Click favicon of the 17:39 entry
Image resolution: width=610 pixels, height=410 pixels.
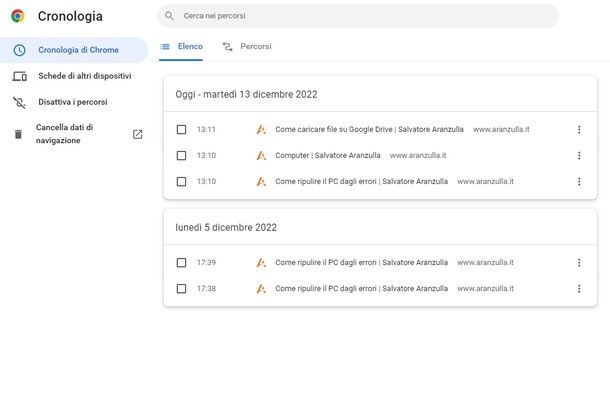pyautogui.click(x=261, y=263)
